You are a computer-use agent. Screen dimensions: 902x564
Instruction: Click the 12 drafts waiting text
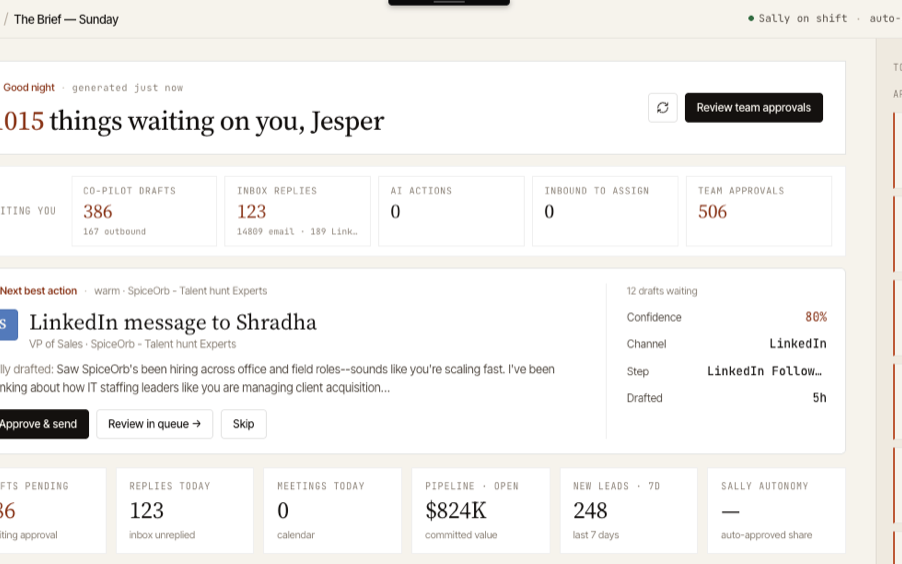pos(662,291)
